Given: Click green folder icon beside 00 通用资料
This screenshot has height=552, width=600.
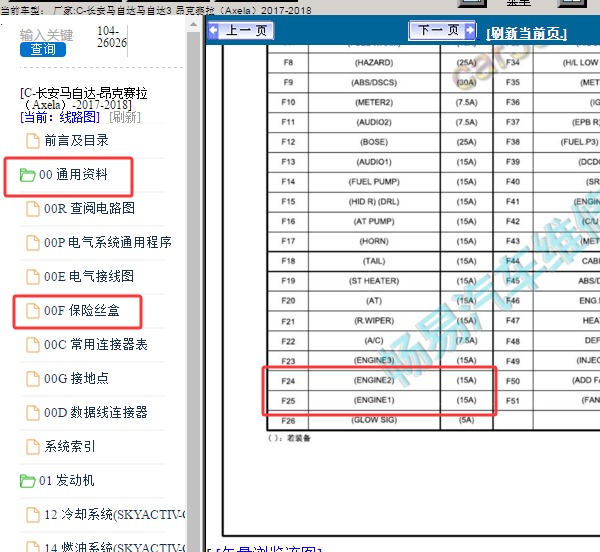Looking at the screenshot, I should click(x=28, y=175).
